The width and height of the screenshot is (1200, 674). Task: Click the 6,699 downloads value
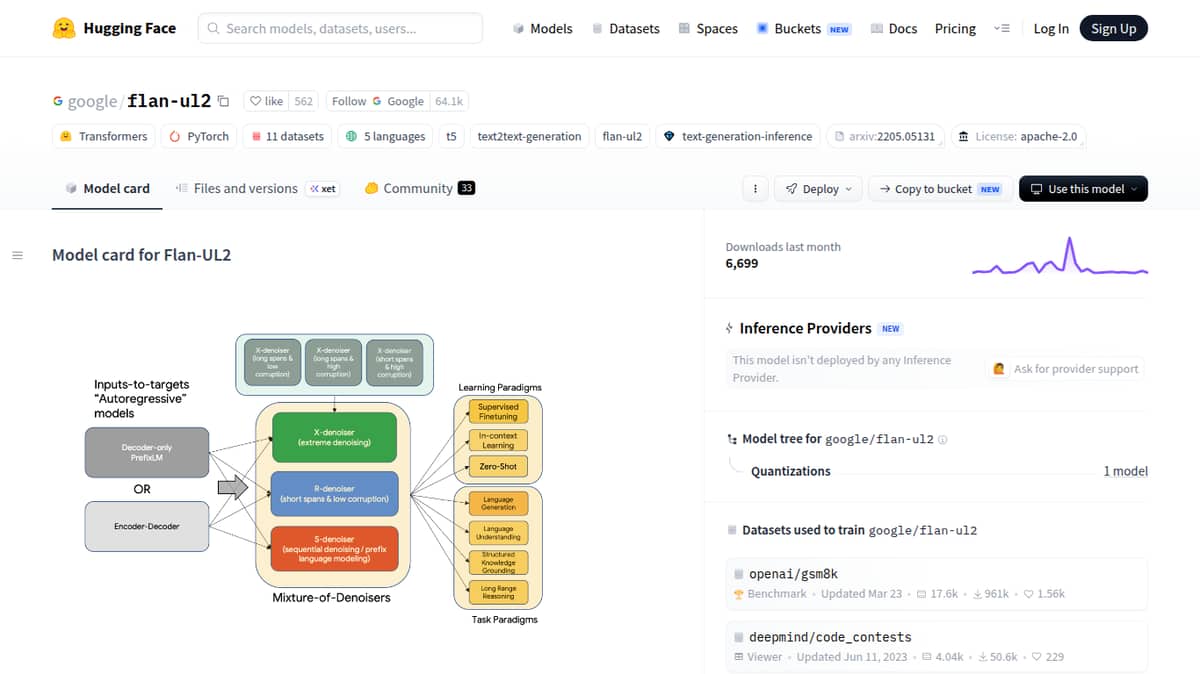(x=742, y=264)
